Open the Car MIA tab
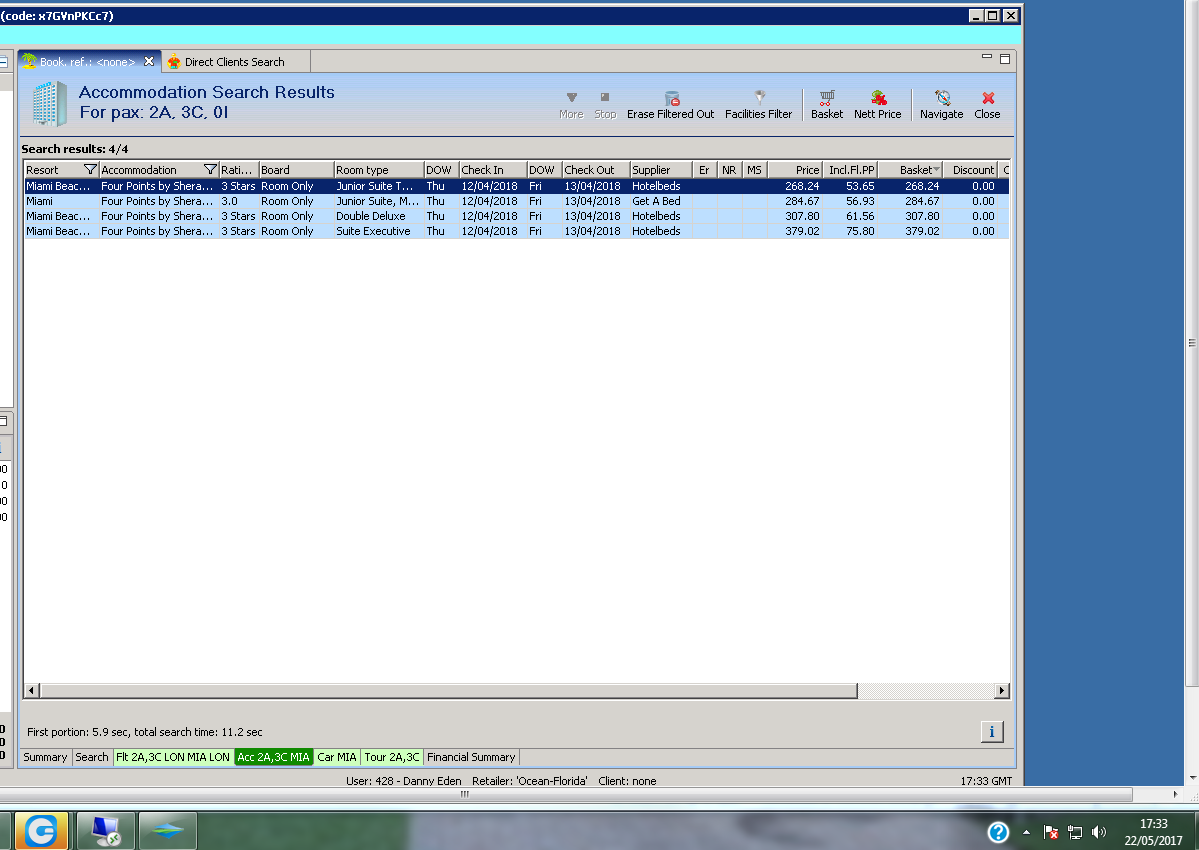Screen dimensions: 1199x850 pos(336,757)
